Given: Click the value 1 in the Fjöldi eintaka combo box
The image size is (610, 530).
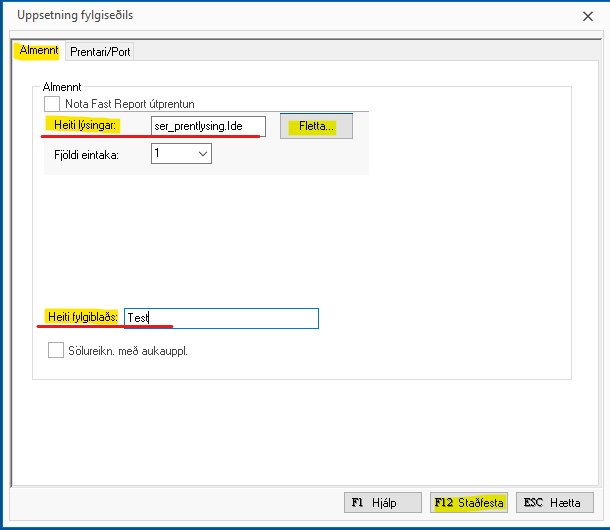Looking at the screenshot, I should [170, 154].
